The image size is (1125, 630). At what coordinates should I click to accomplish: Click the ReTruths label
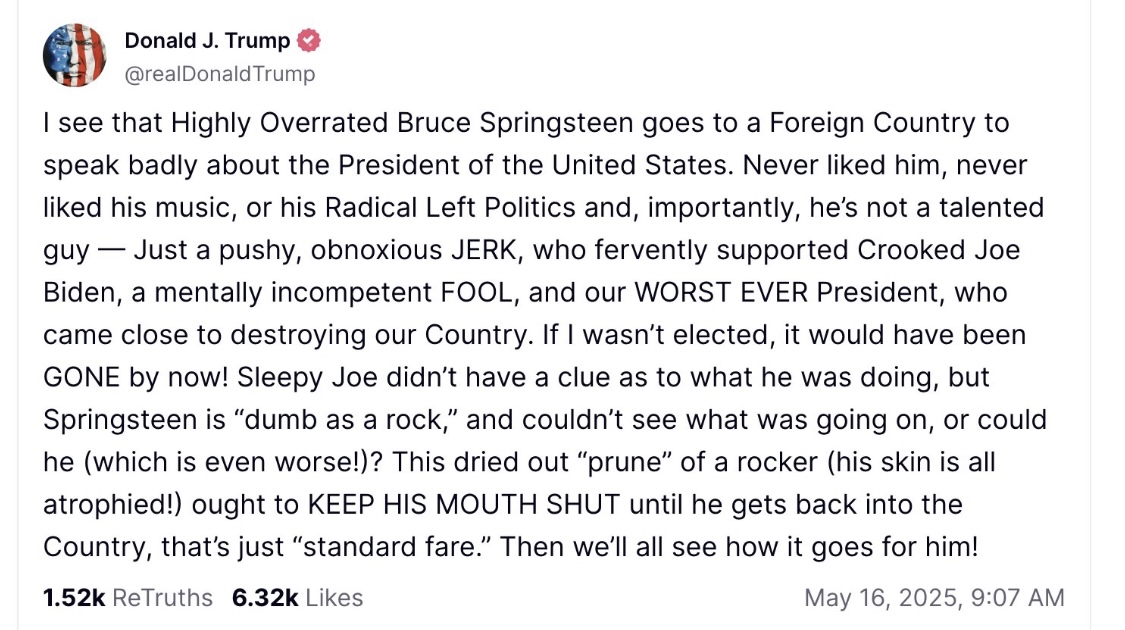[162, 598]
